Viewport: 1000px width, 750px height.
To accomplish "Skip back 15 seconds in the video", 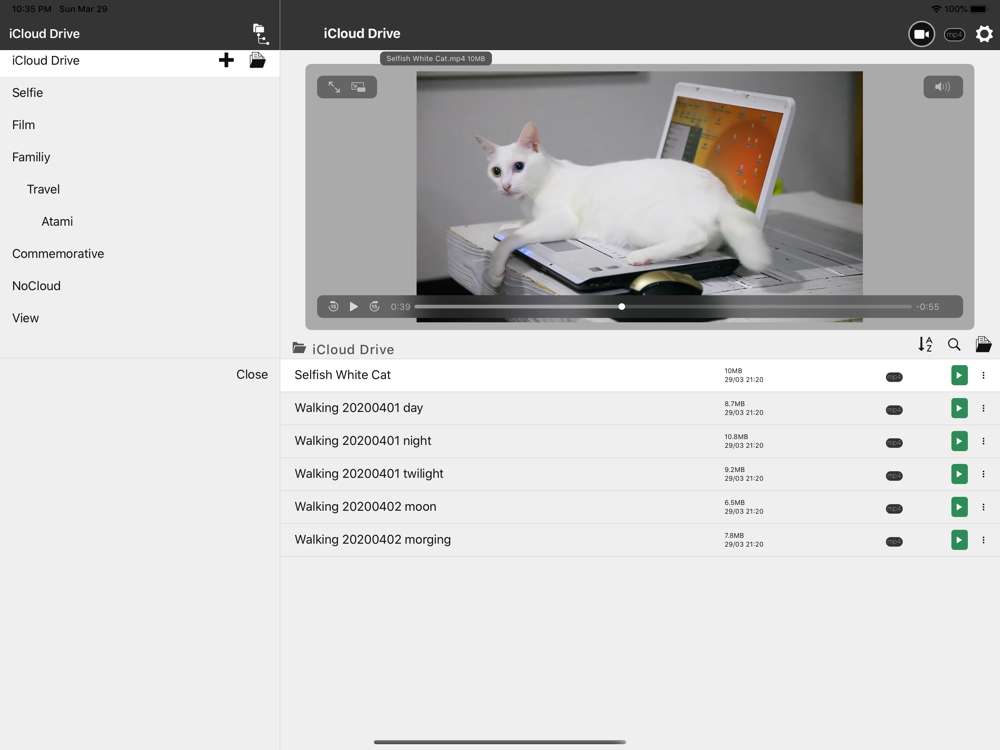I will (x=333, y=307).
